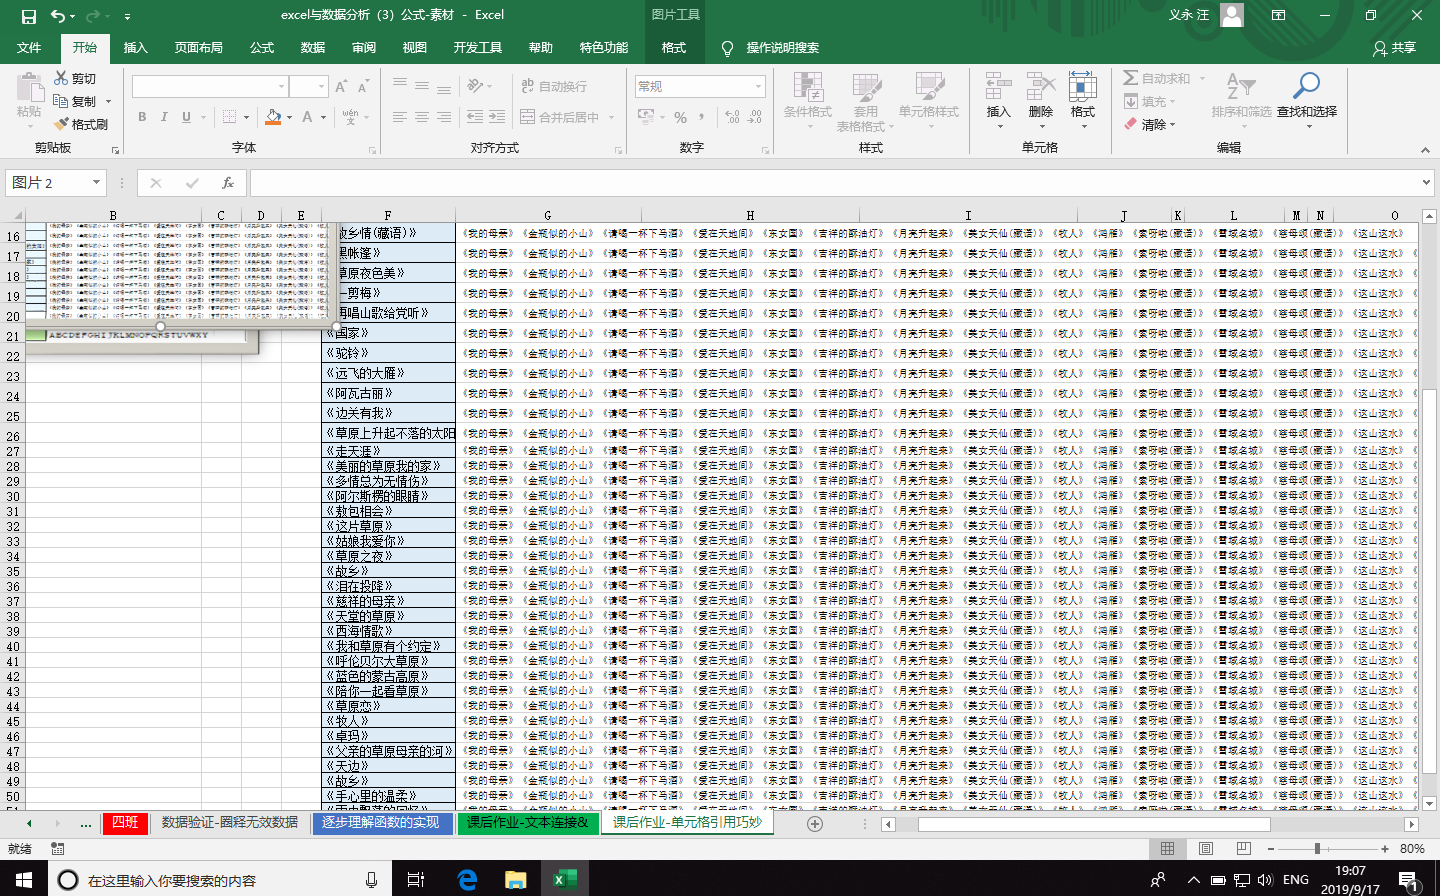
Task: Click the Format Painter brush icon
Action: (62, 124)
